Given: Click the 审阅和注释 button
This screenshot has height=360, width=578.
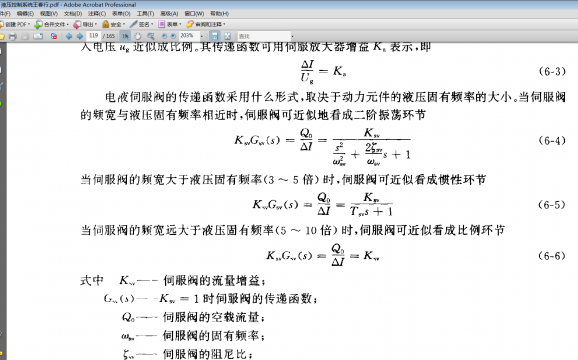Looking at the screenshot, I should tap(205, 24).
